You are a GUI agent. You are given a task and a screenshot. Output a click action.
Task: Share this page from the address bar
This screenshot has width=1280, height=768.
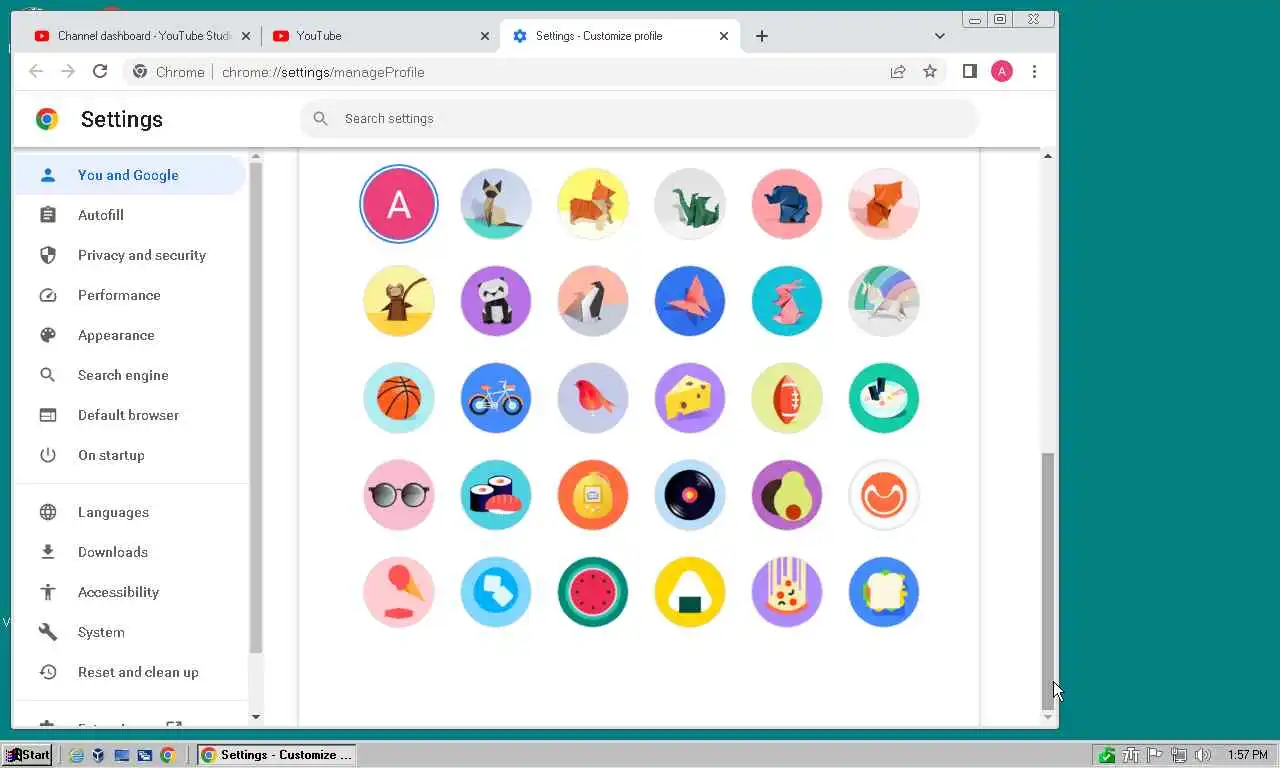pyautogui.click(x=898, y=71)
